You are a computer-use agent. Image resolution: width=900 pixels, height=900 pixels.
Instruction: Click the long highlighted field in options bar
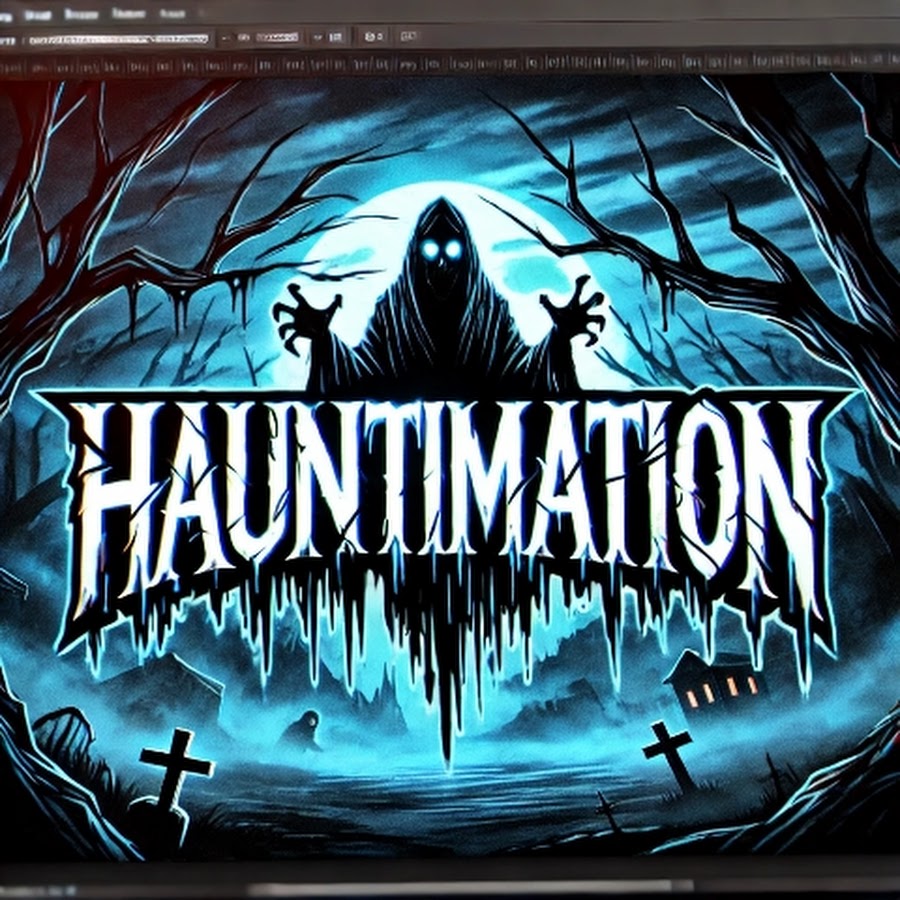pyautogui.click(x=118, y=39)
